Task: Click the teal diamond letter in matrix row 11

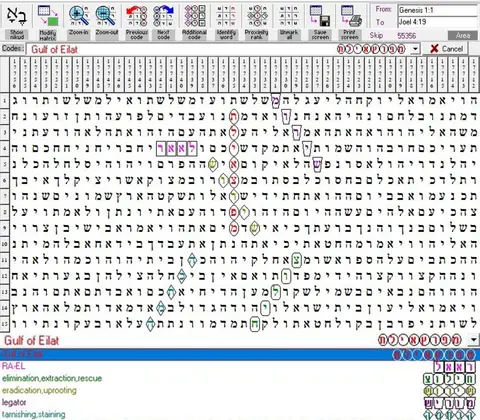Action: (192, 260)
